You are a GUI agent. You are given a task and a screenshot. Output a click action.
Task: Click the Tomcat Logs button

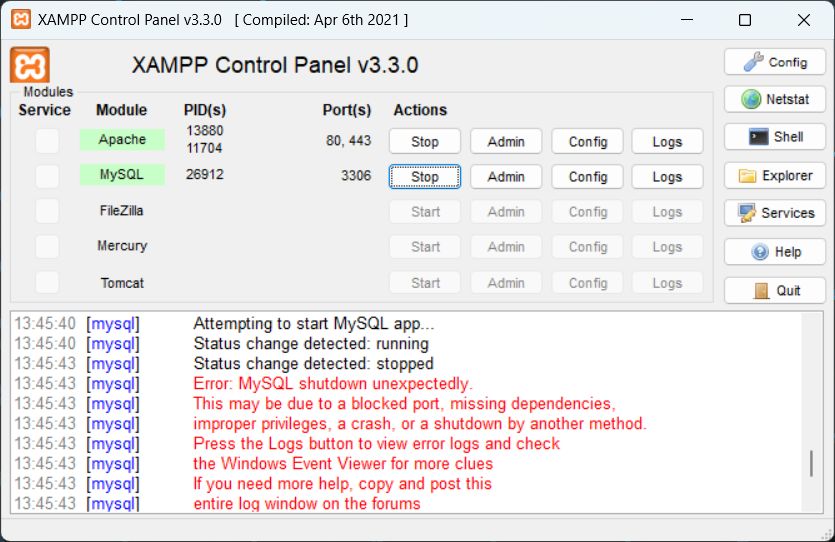click(x=667, y=283)
